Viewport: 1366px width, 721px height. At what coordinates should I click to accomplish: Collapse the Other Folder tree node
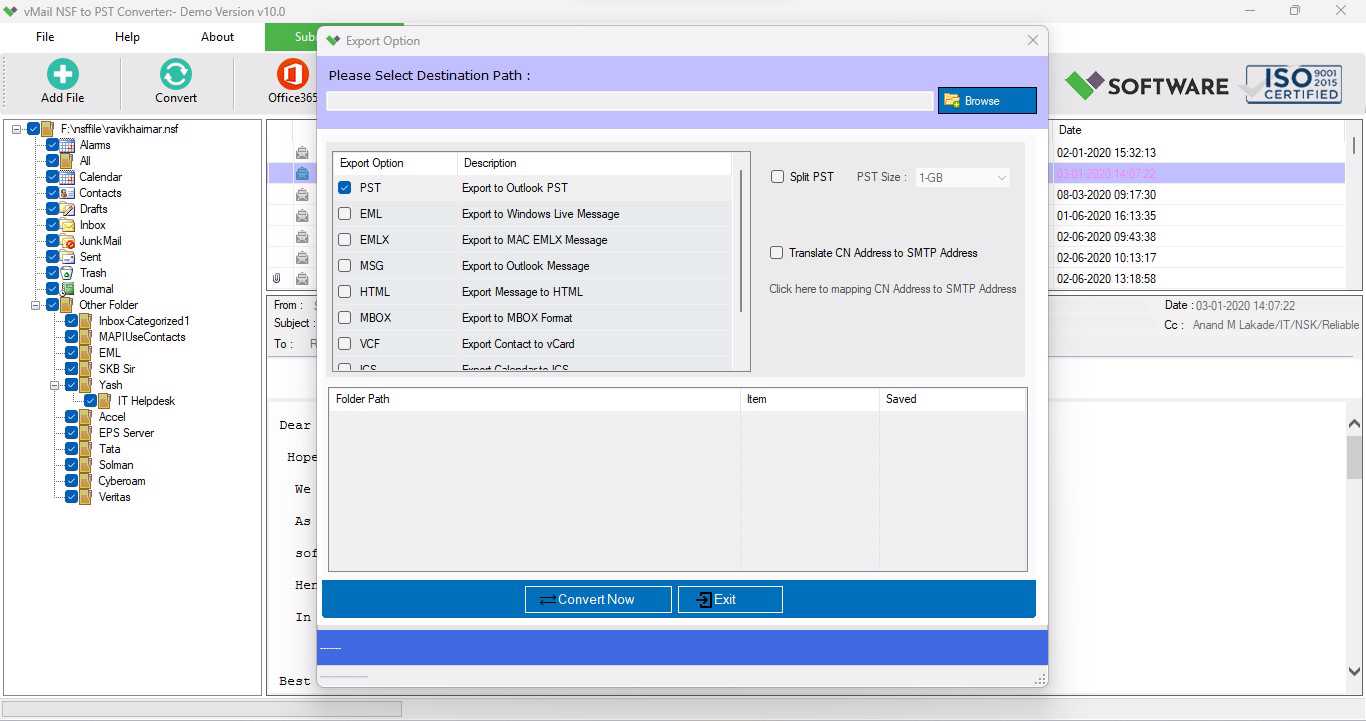tap(36, 305)
